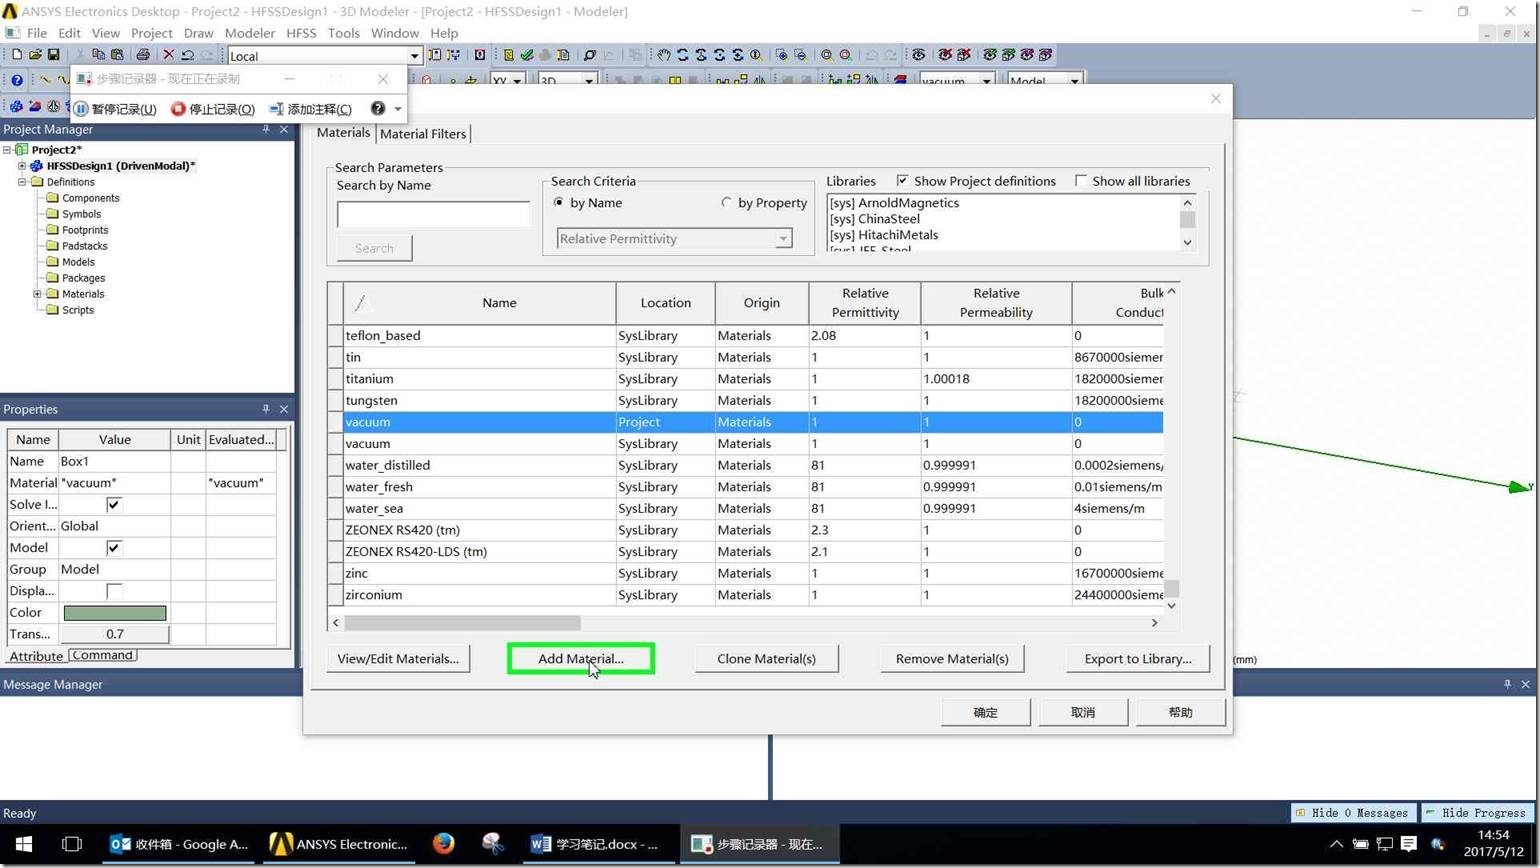Switch to Command tab in Properties
This screenshot has width=1540, height=868.
pyautogui.click(x=102, y=655)
